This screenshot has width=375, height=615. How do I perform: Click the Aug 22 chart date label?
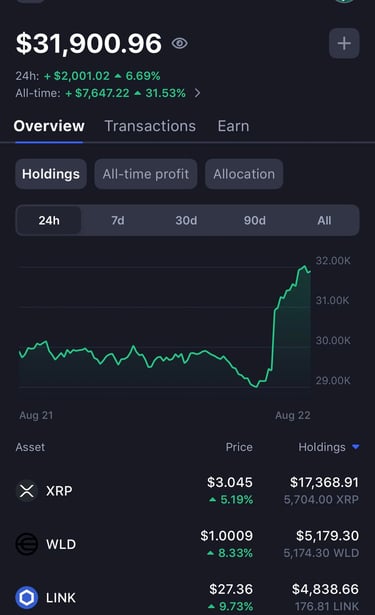[x=293, y=415]
